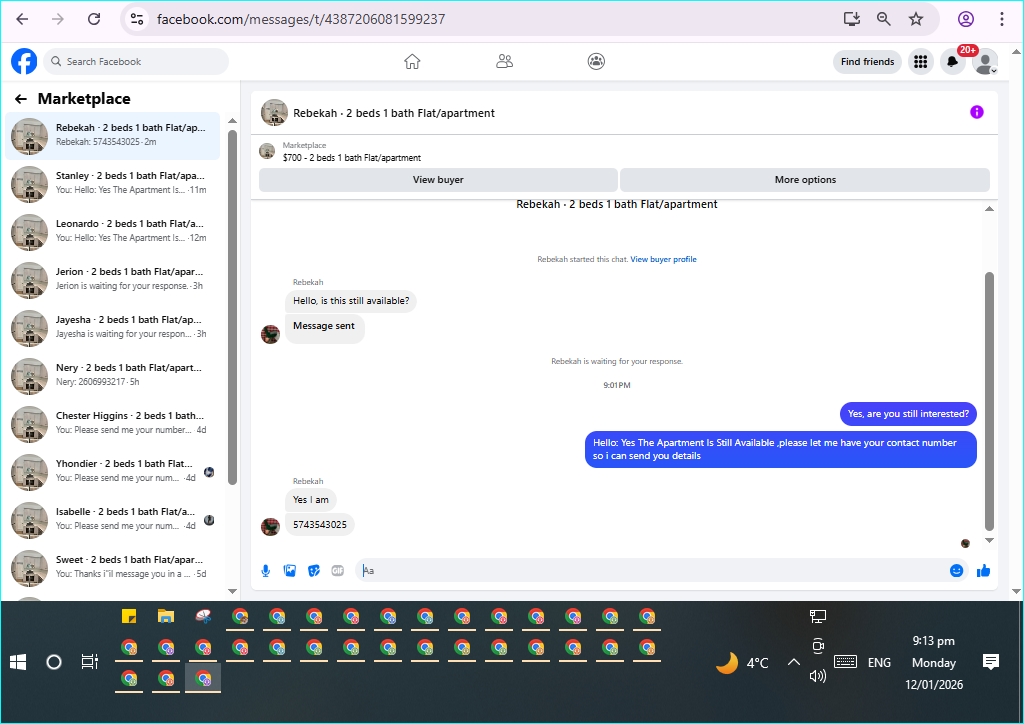Viewport: 1024px width, 724px height.
Task: Open the Windows Start menu
Action: pos(18,663)
